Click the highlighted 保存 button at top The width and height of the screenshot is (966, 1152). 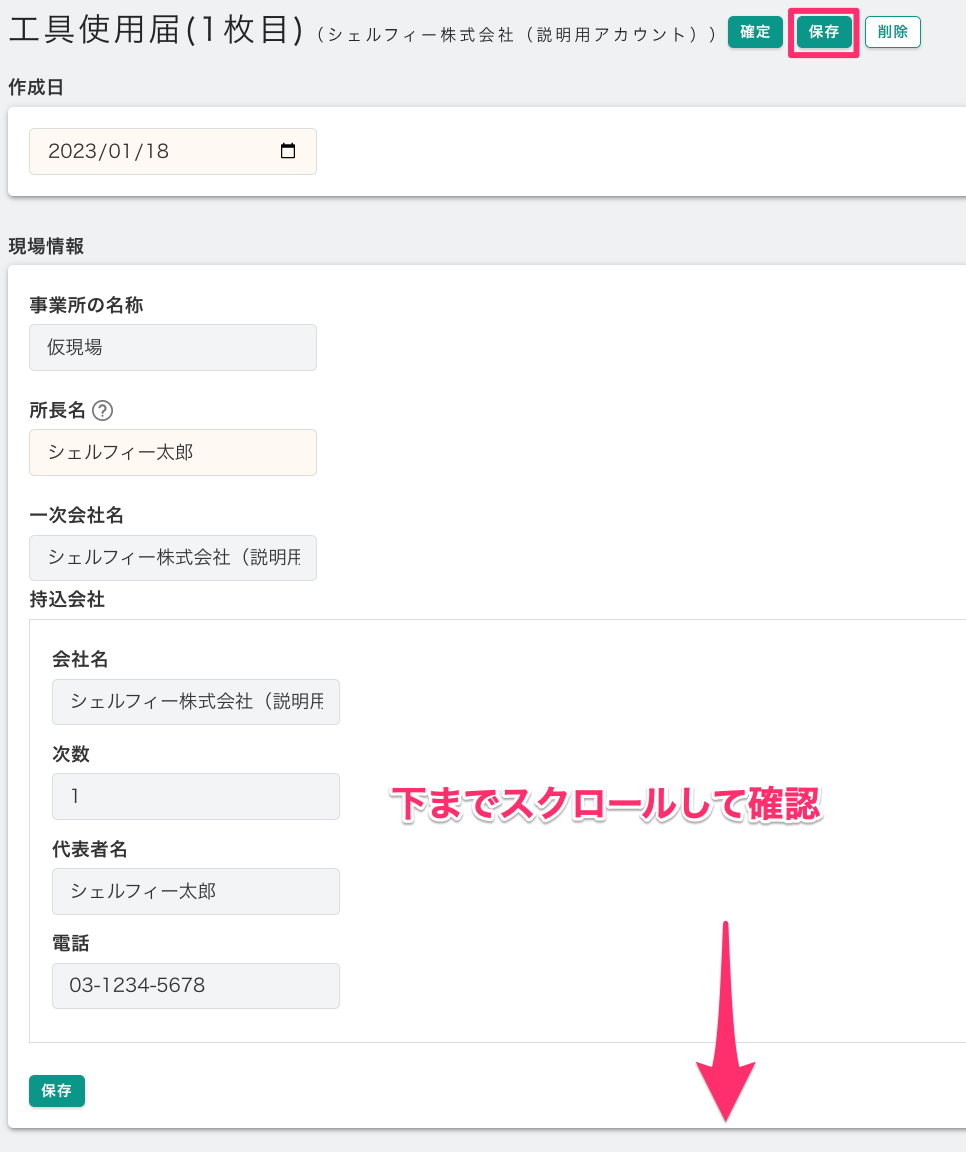point(824,32)
